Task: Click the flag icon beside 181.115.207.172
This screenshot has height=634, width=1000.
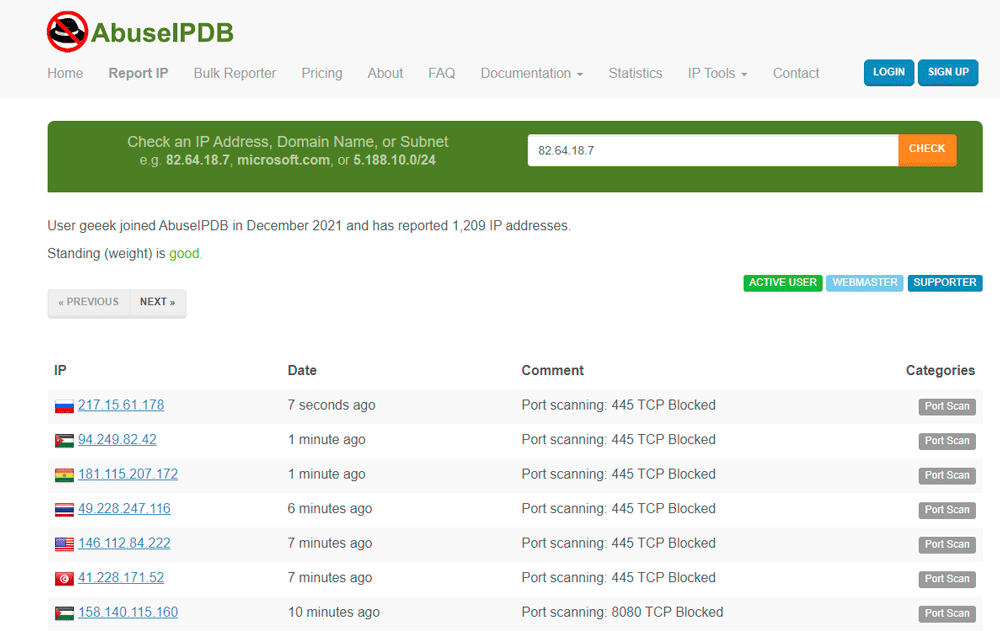Action: coord(64,475)
